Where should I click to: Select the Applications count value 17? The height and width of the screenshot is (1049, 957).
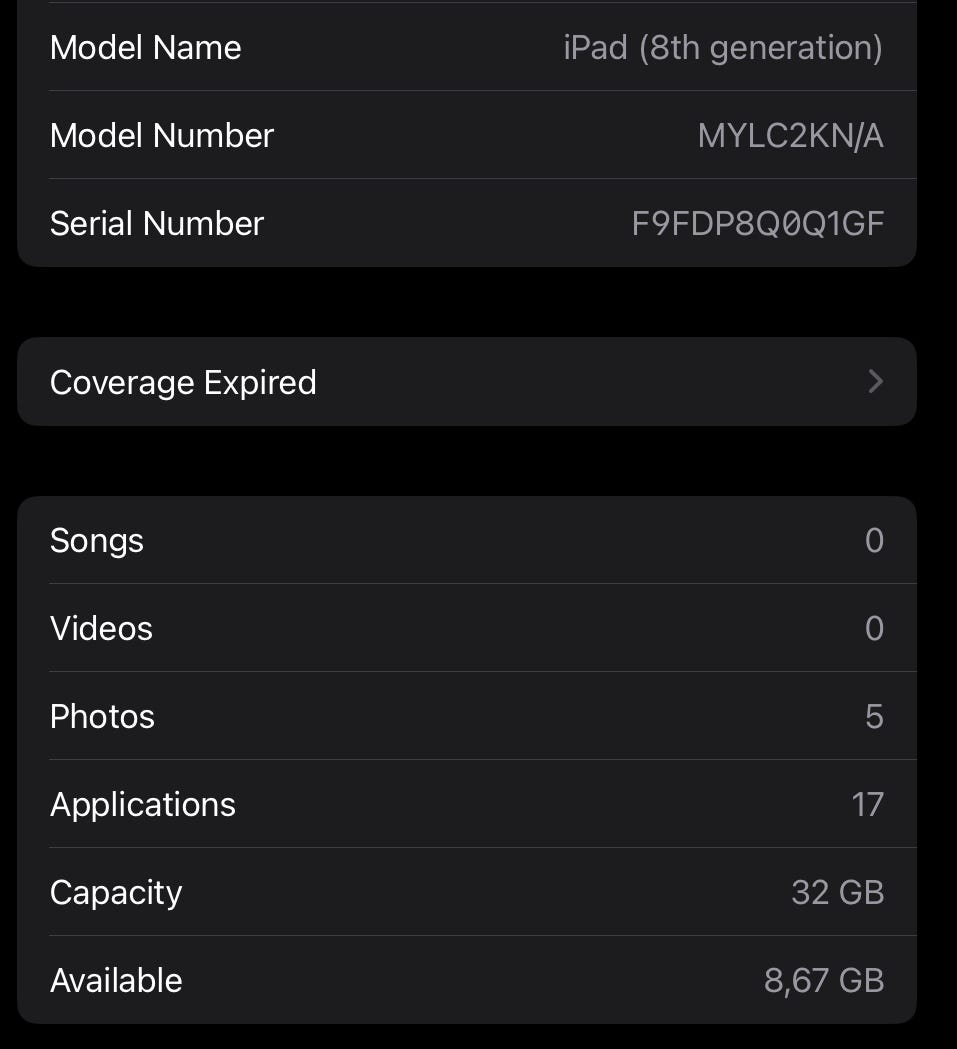pos(867,804)
